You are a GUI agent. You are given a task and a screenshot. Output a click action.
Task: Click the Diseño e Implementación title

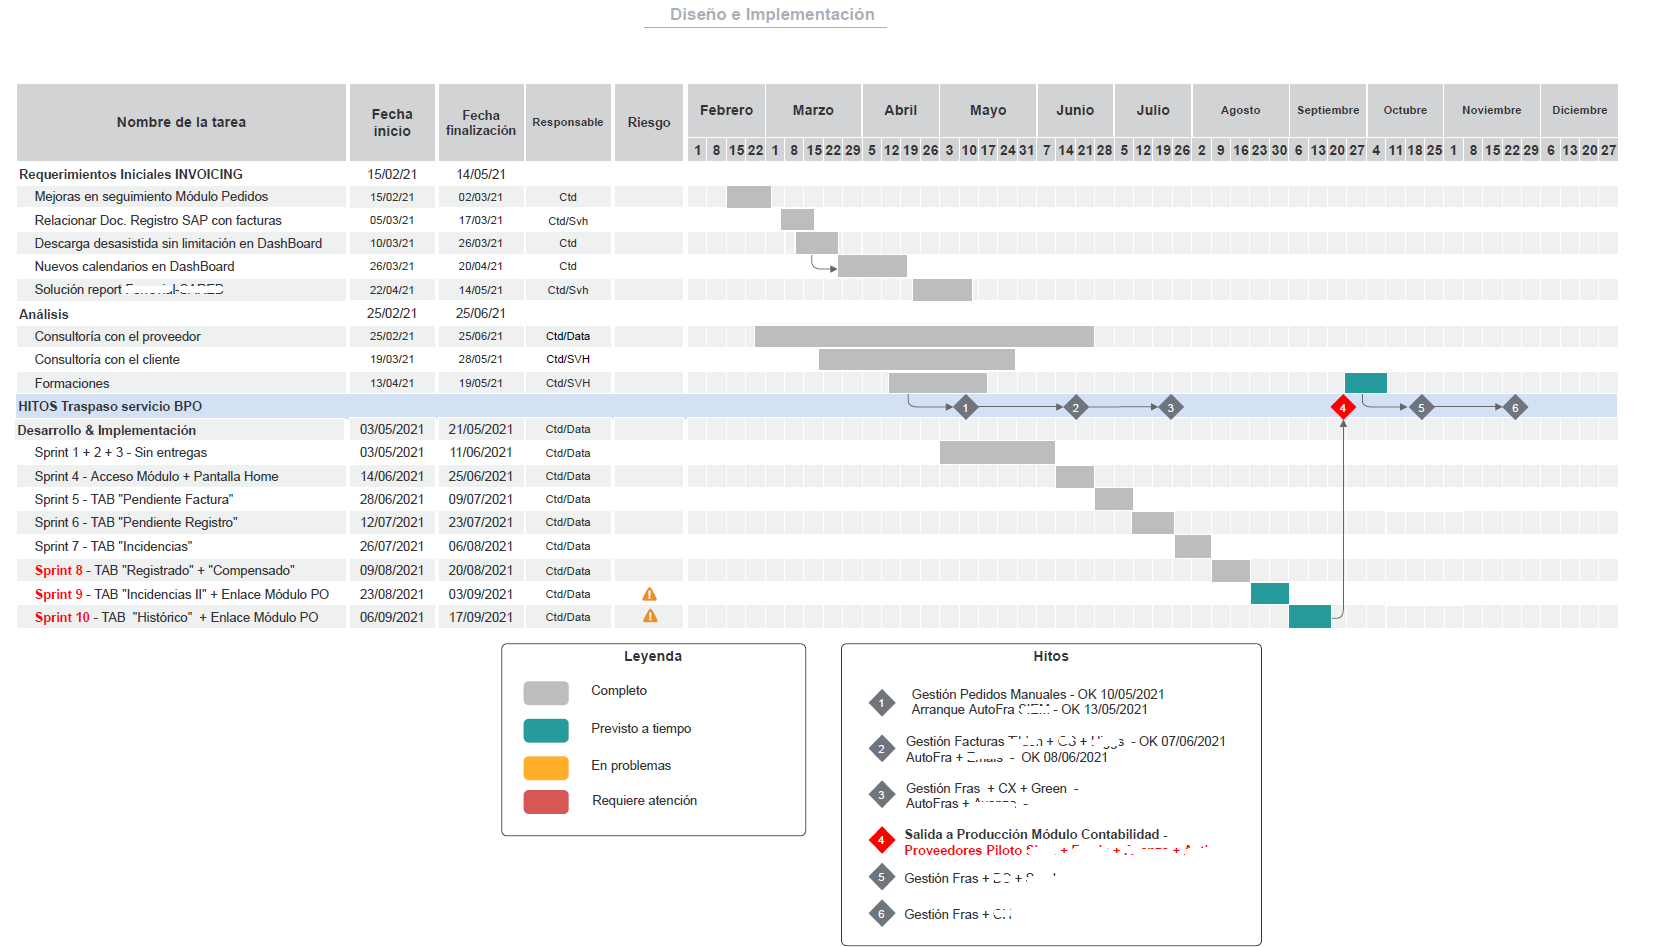[771, 15]
